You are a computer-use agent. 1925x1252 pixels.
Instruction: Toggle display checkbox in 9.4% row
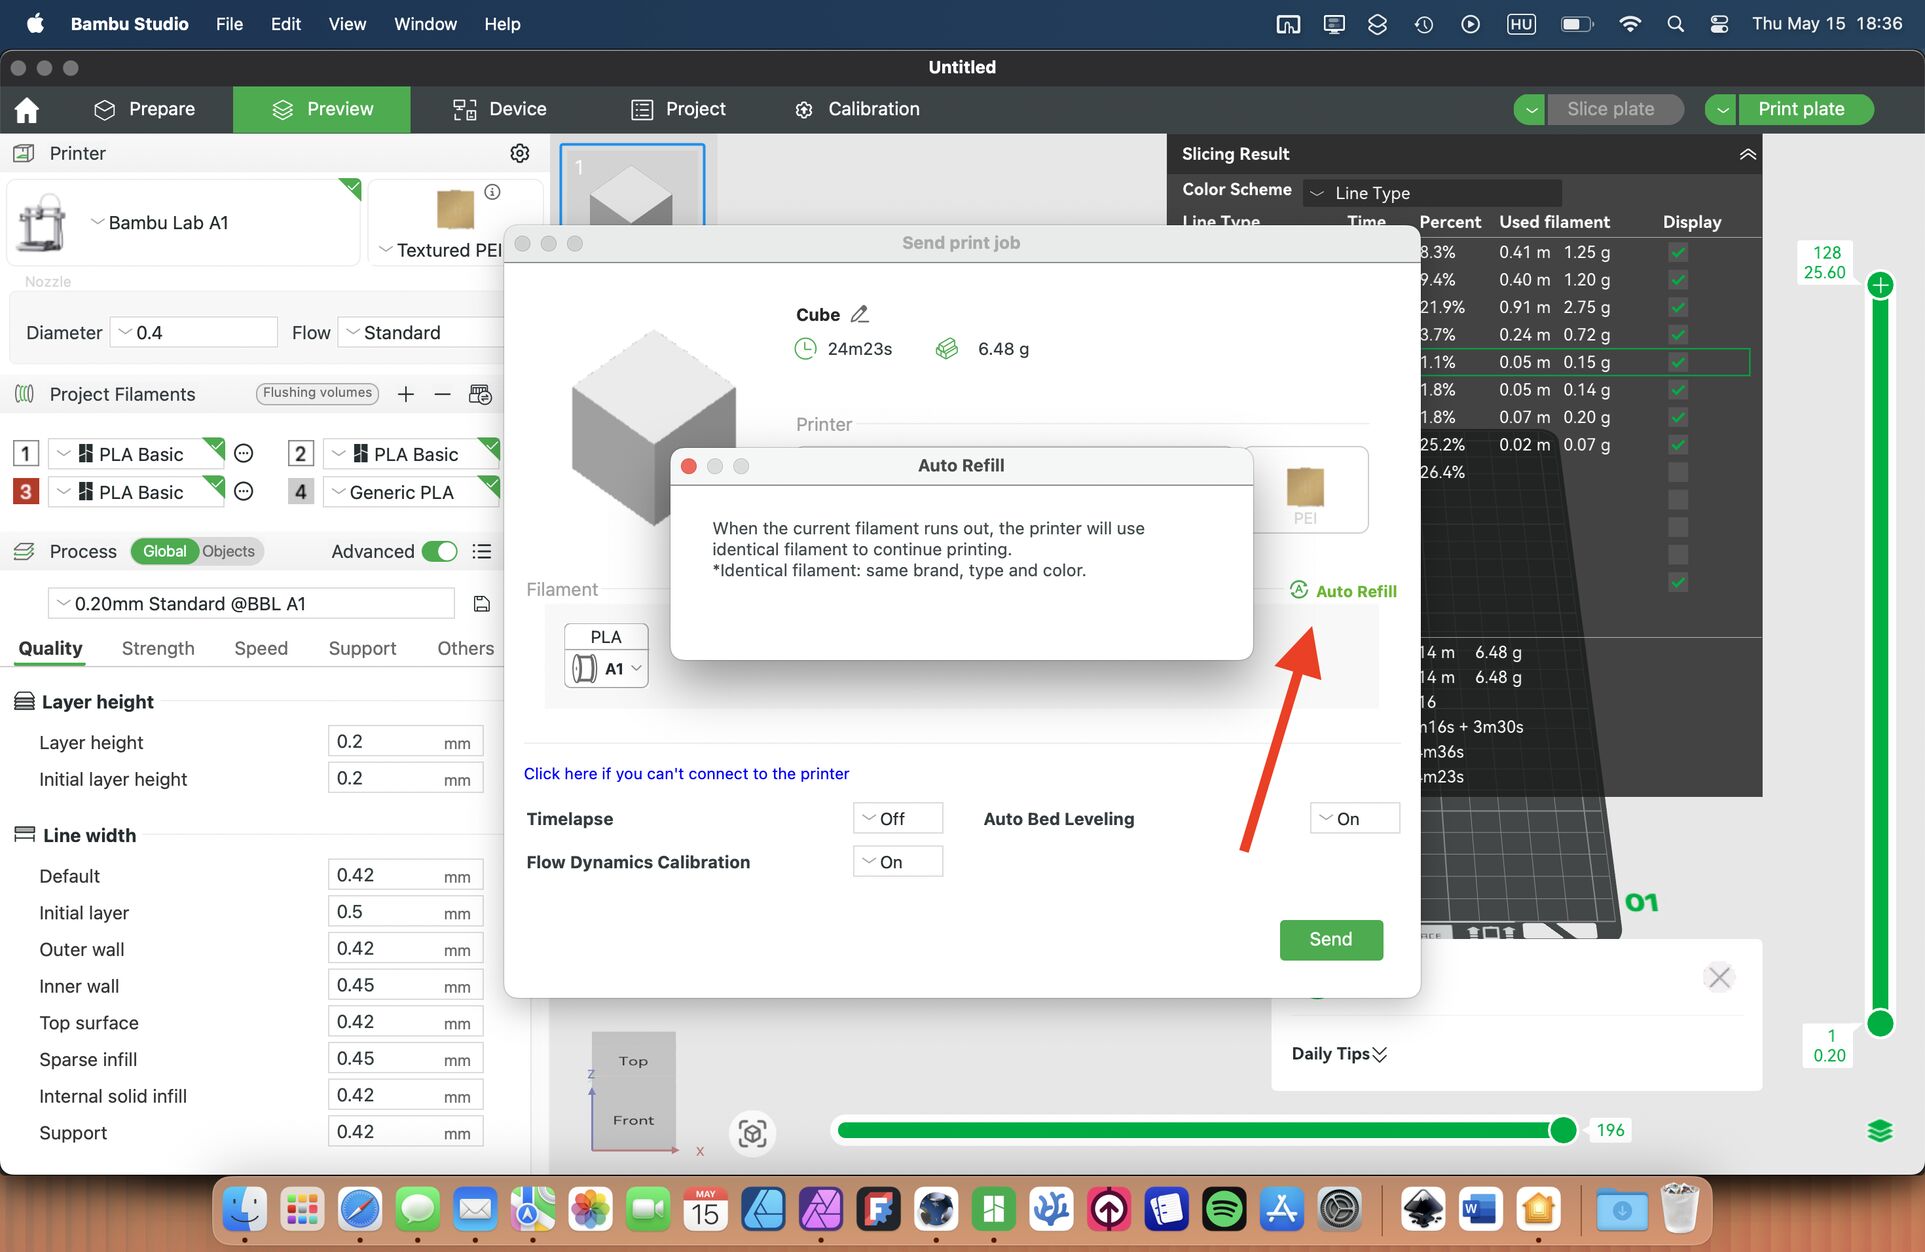(1678, 280)
